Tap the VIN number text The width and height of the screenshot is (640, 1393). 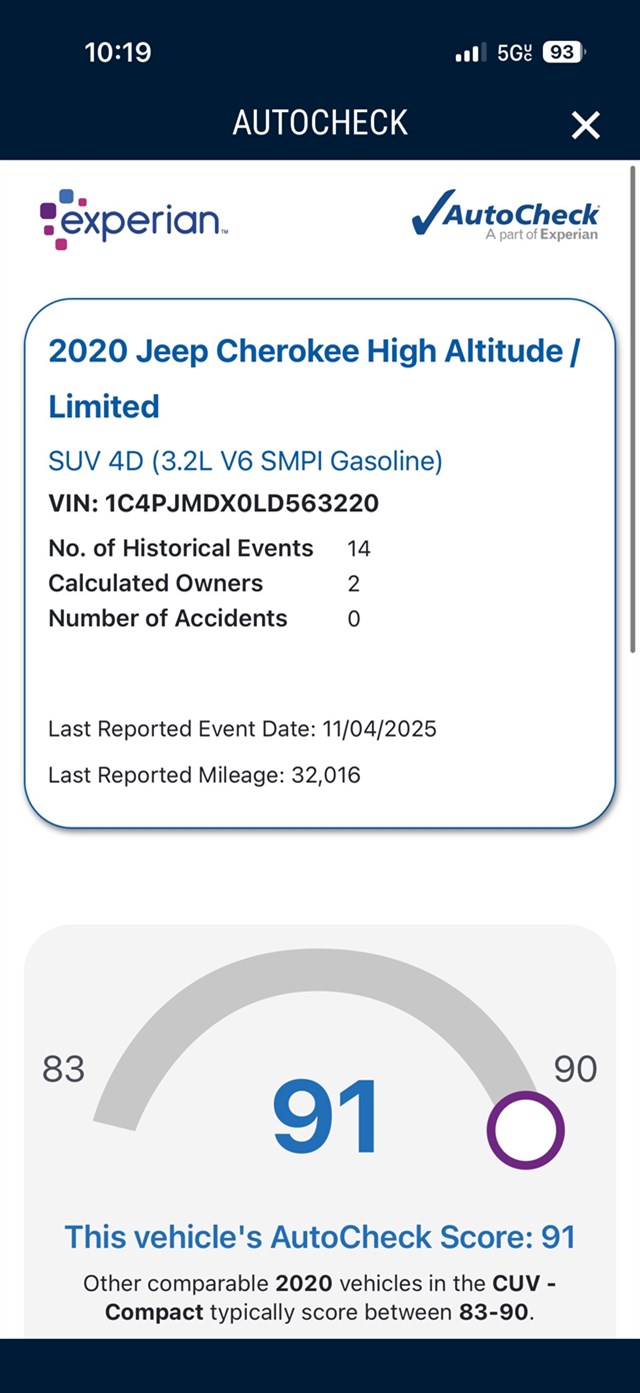click(x=213, y=503)
